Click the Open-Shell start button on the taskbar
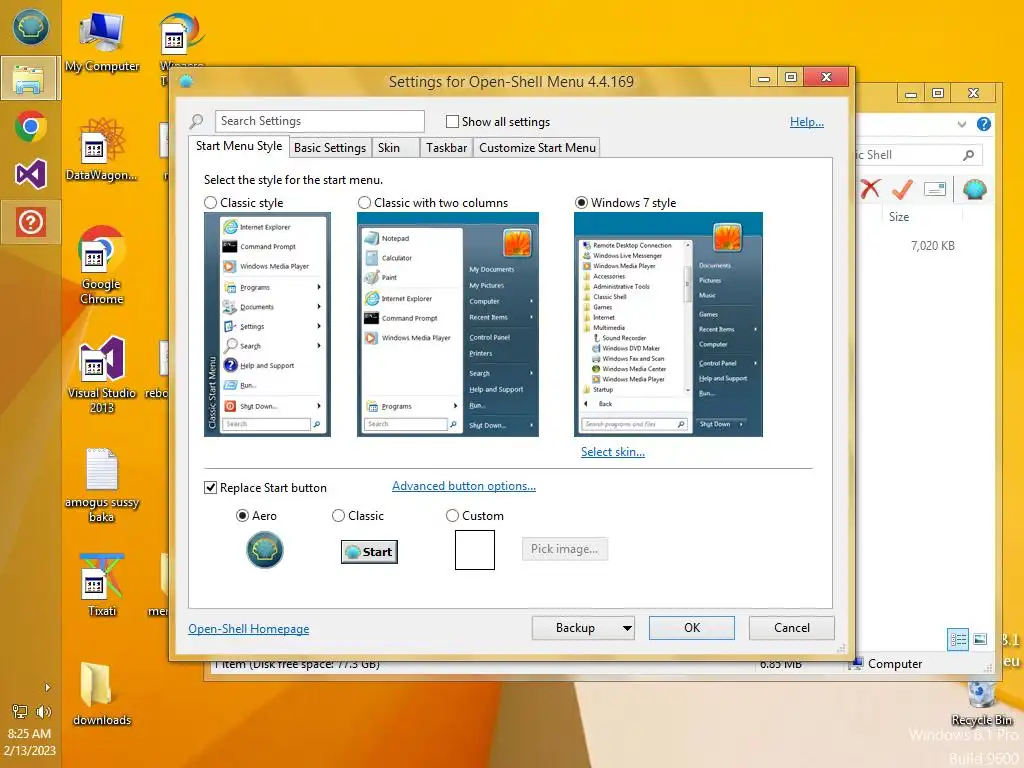Viewport: 1024px width, 768px height. click(30, 27)
